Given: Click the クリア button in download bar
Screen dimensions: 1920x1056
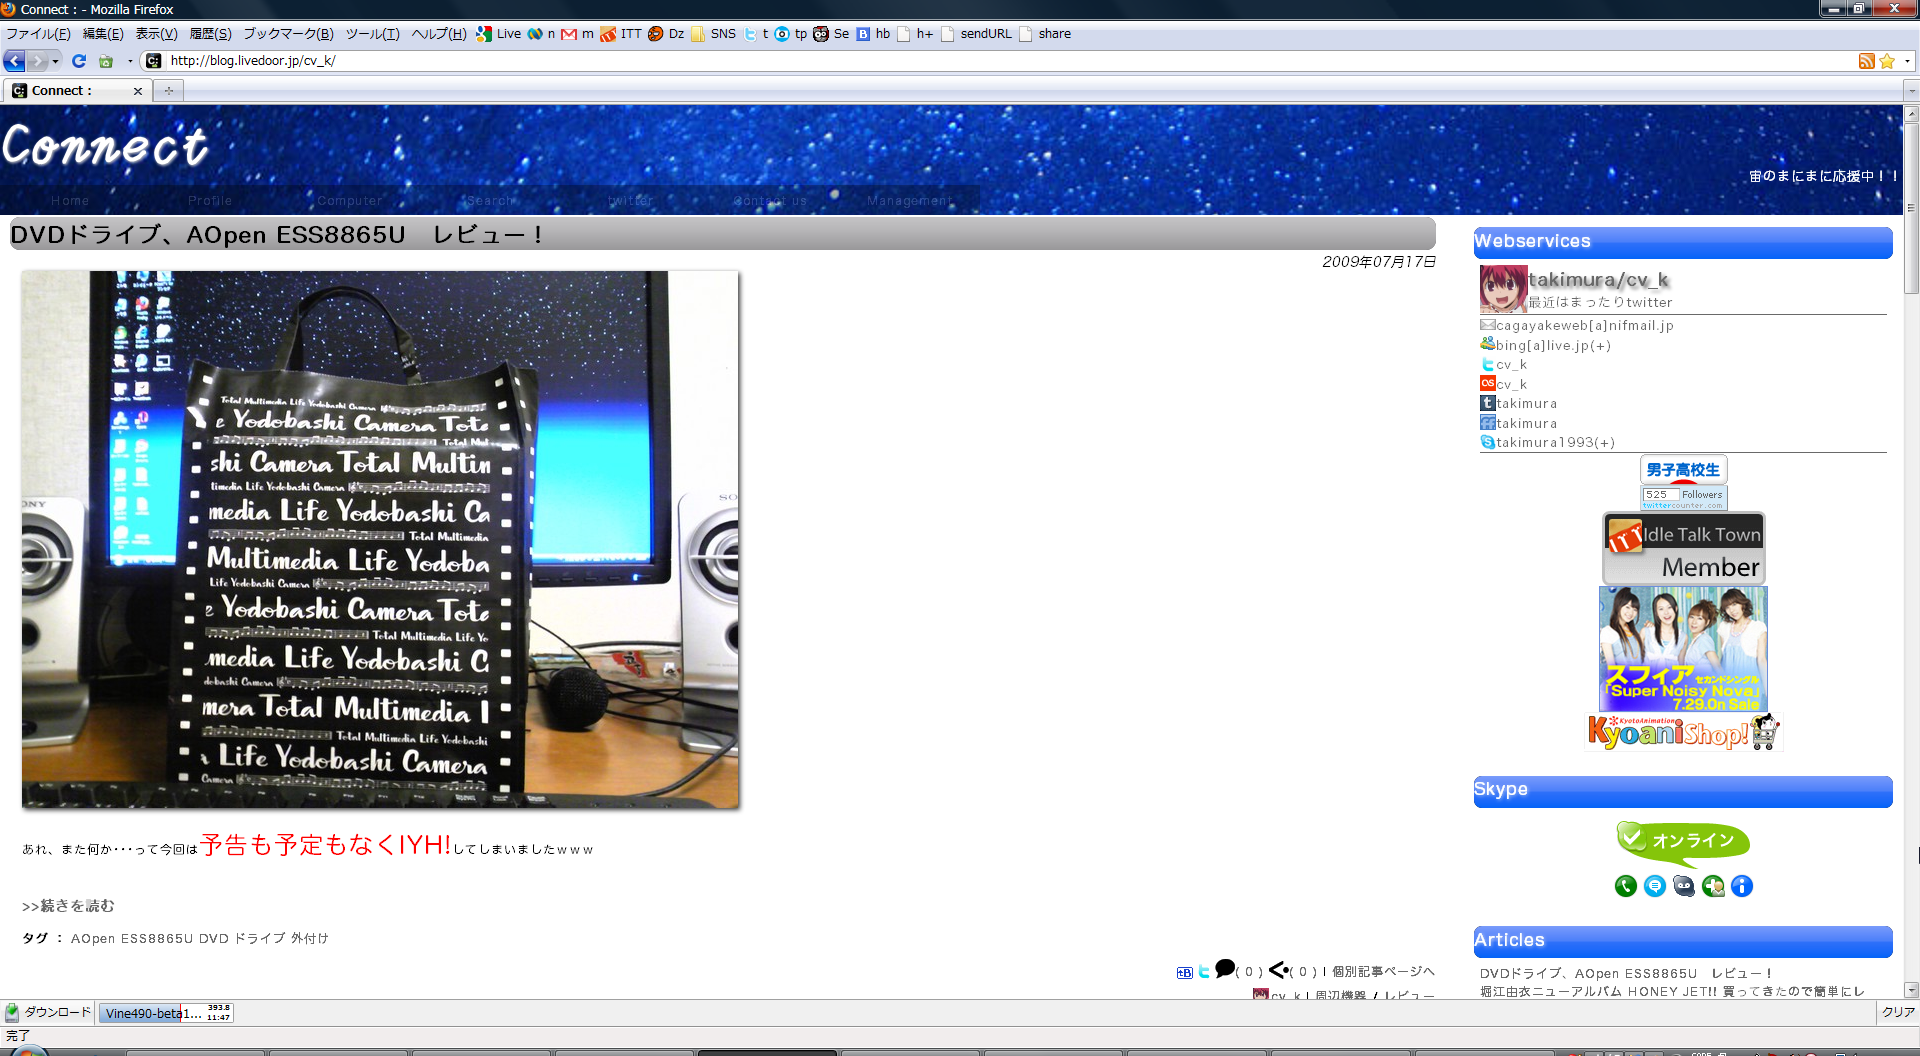Looking at the screenshot, I should pos(1898,1012).
